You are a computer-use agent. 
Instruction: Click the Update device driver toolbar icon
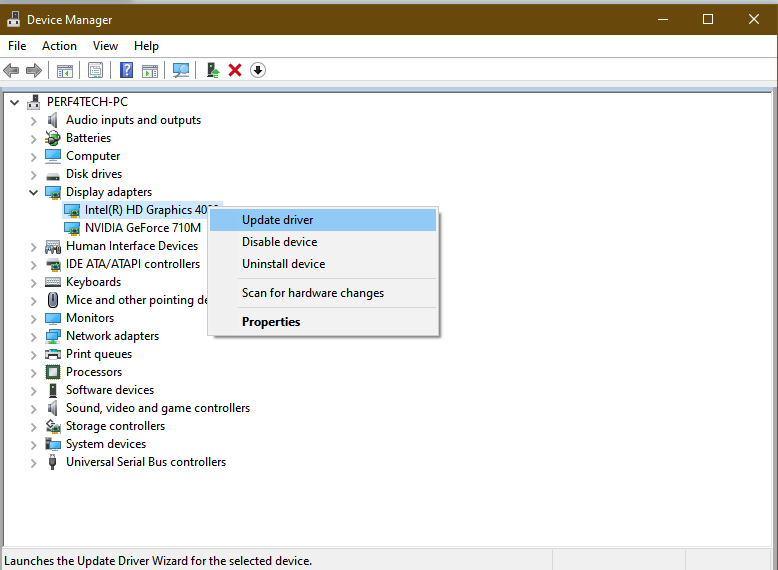click(213, 70)
